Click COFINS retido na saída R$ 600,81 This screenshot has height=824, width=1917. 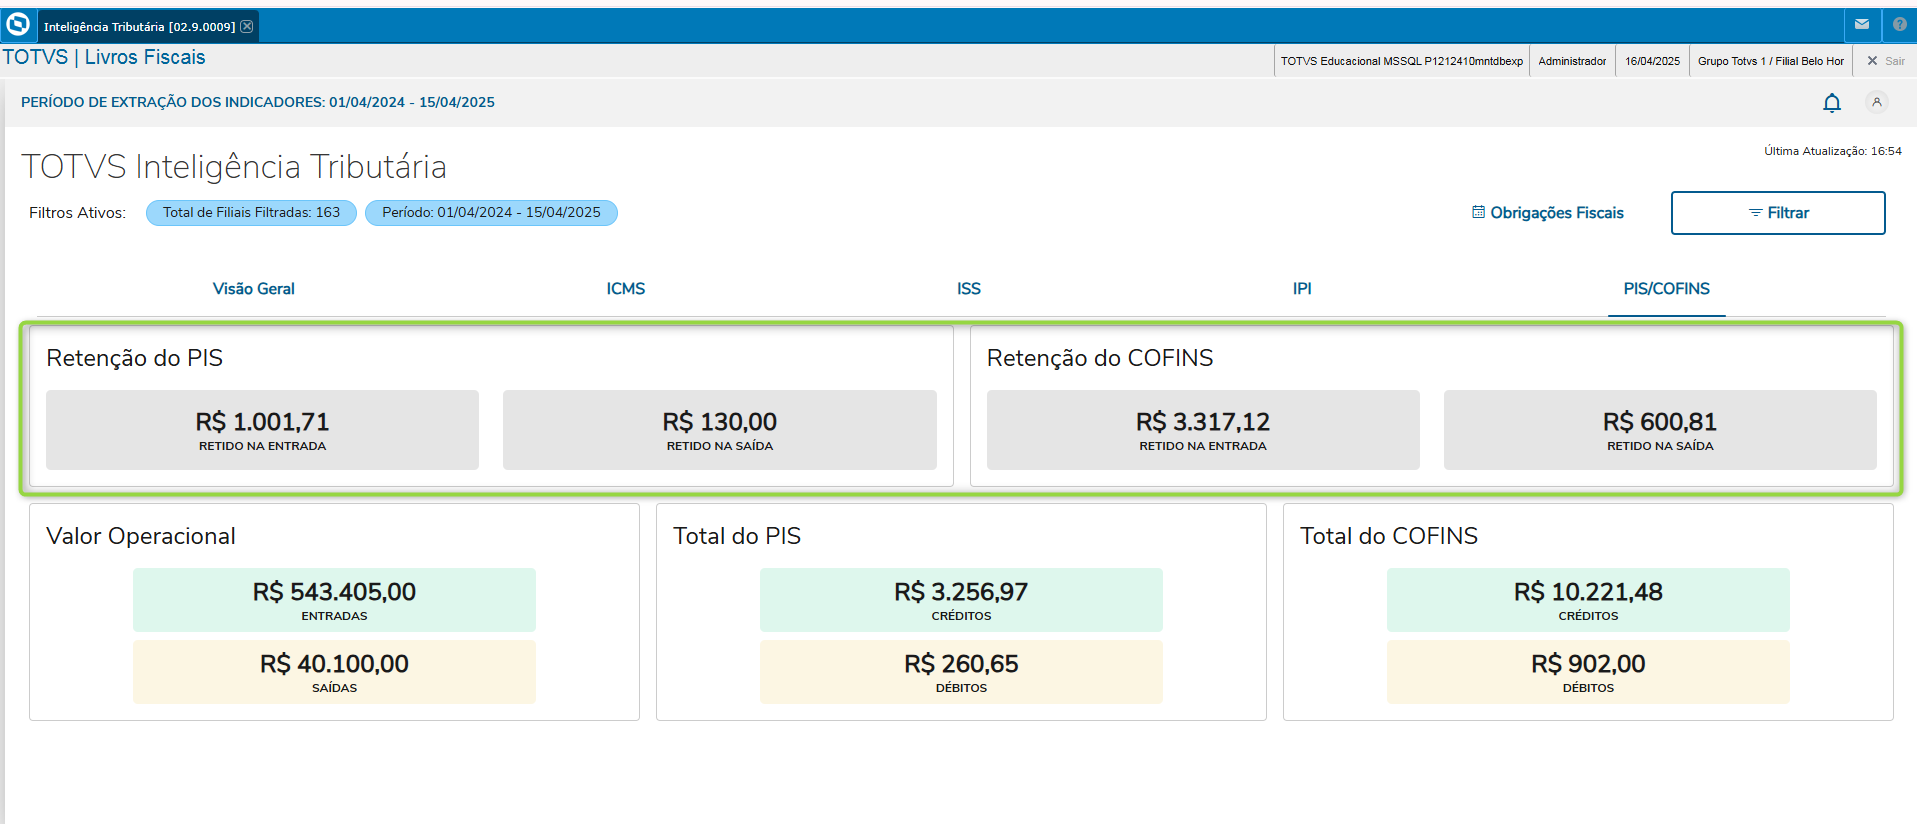pos(1660,430)
